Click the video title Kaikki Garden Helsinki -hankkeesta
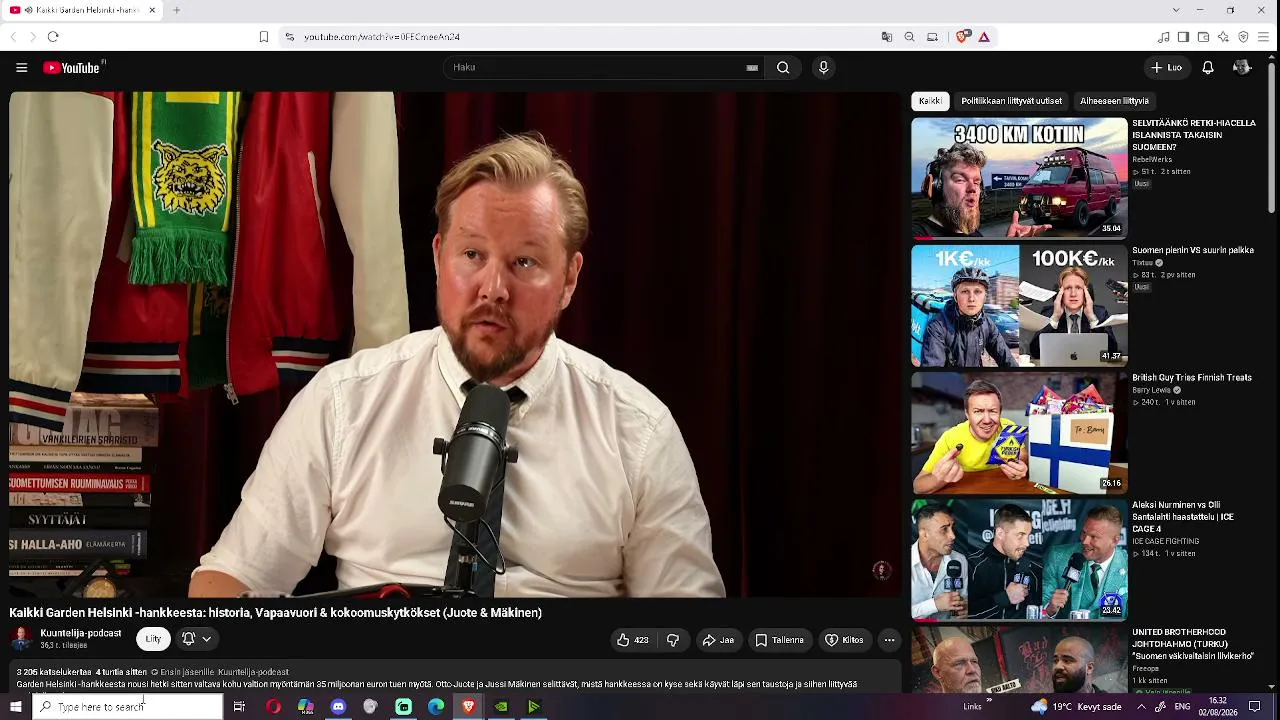 pyautogui.click(x=275, y=613)
